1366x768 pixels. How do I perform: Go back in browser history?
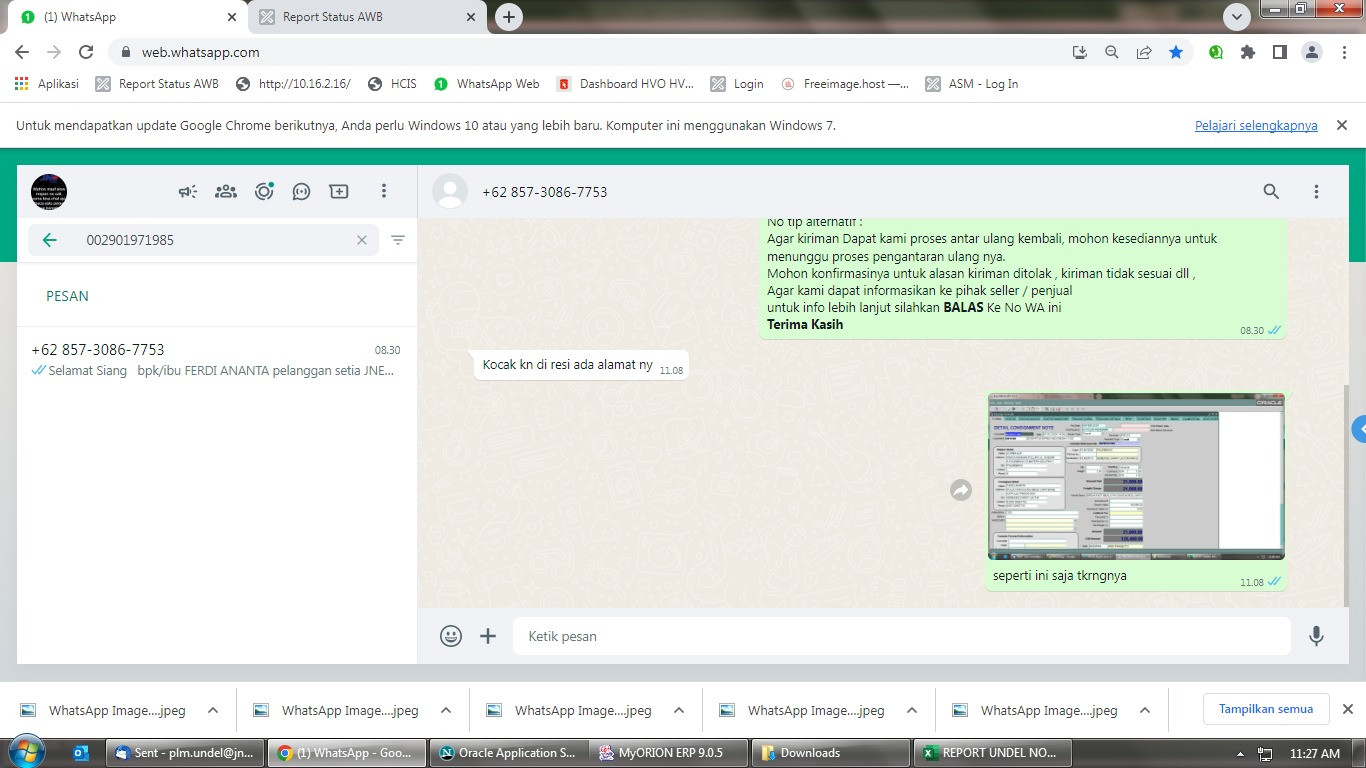point(22,52)
